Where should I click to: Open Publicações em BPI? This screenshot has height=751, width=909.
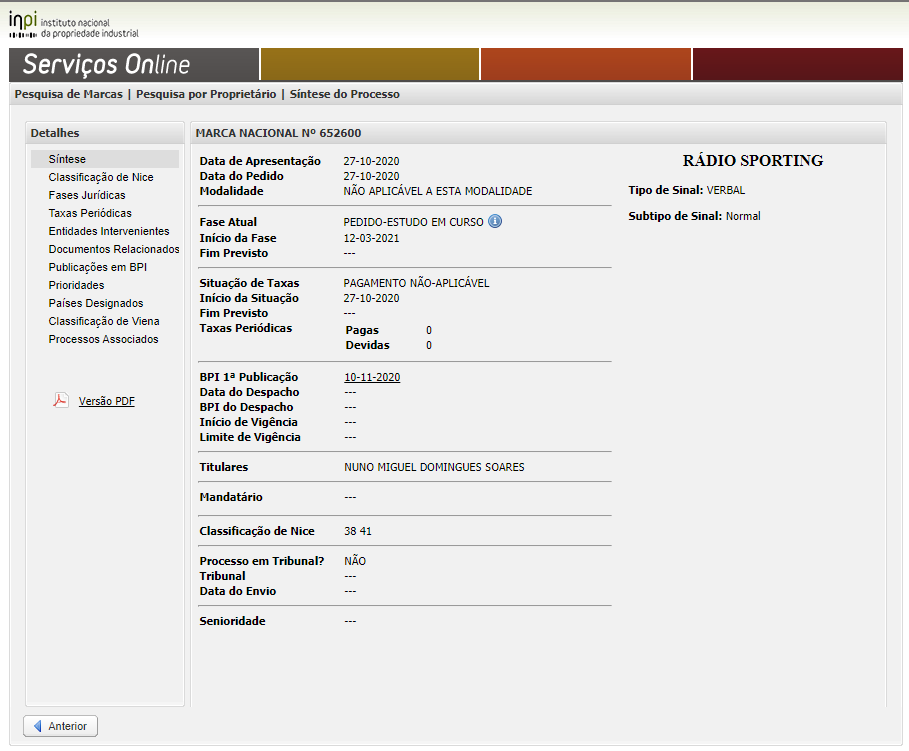tap(97, 267)
